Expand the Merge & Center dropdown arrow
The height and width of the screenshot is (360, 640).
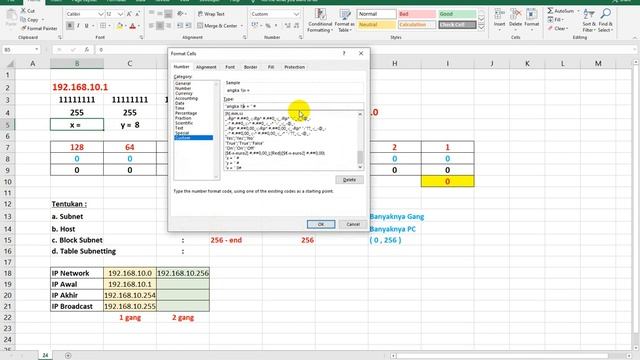tap(242, 26)
